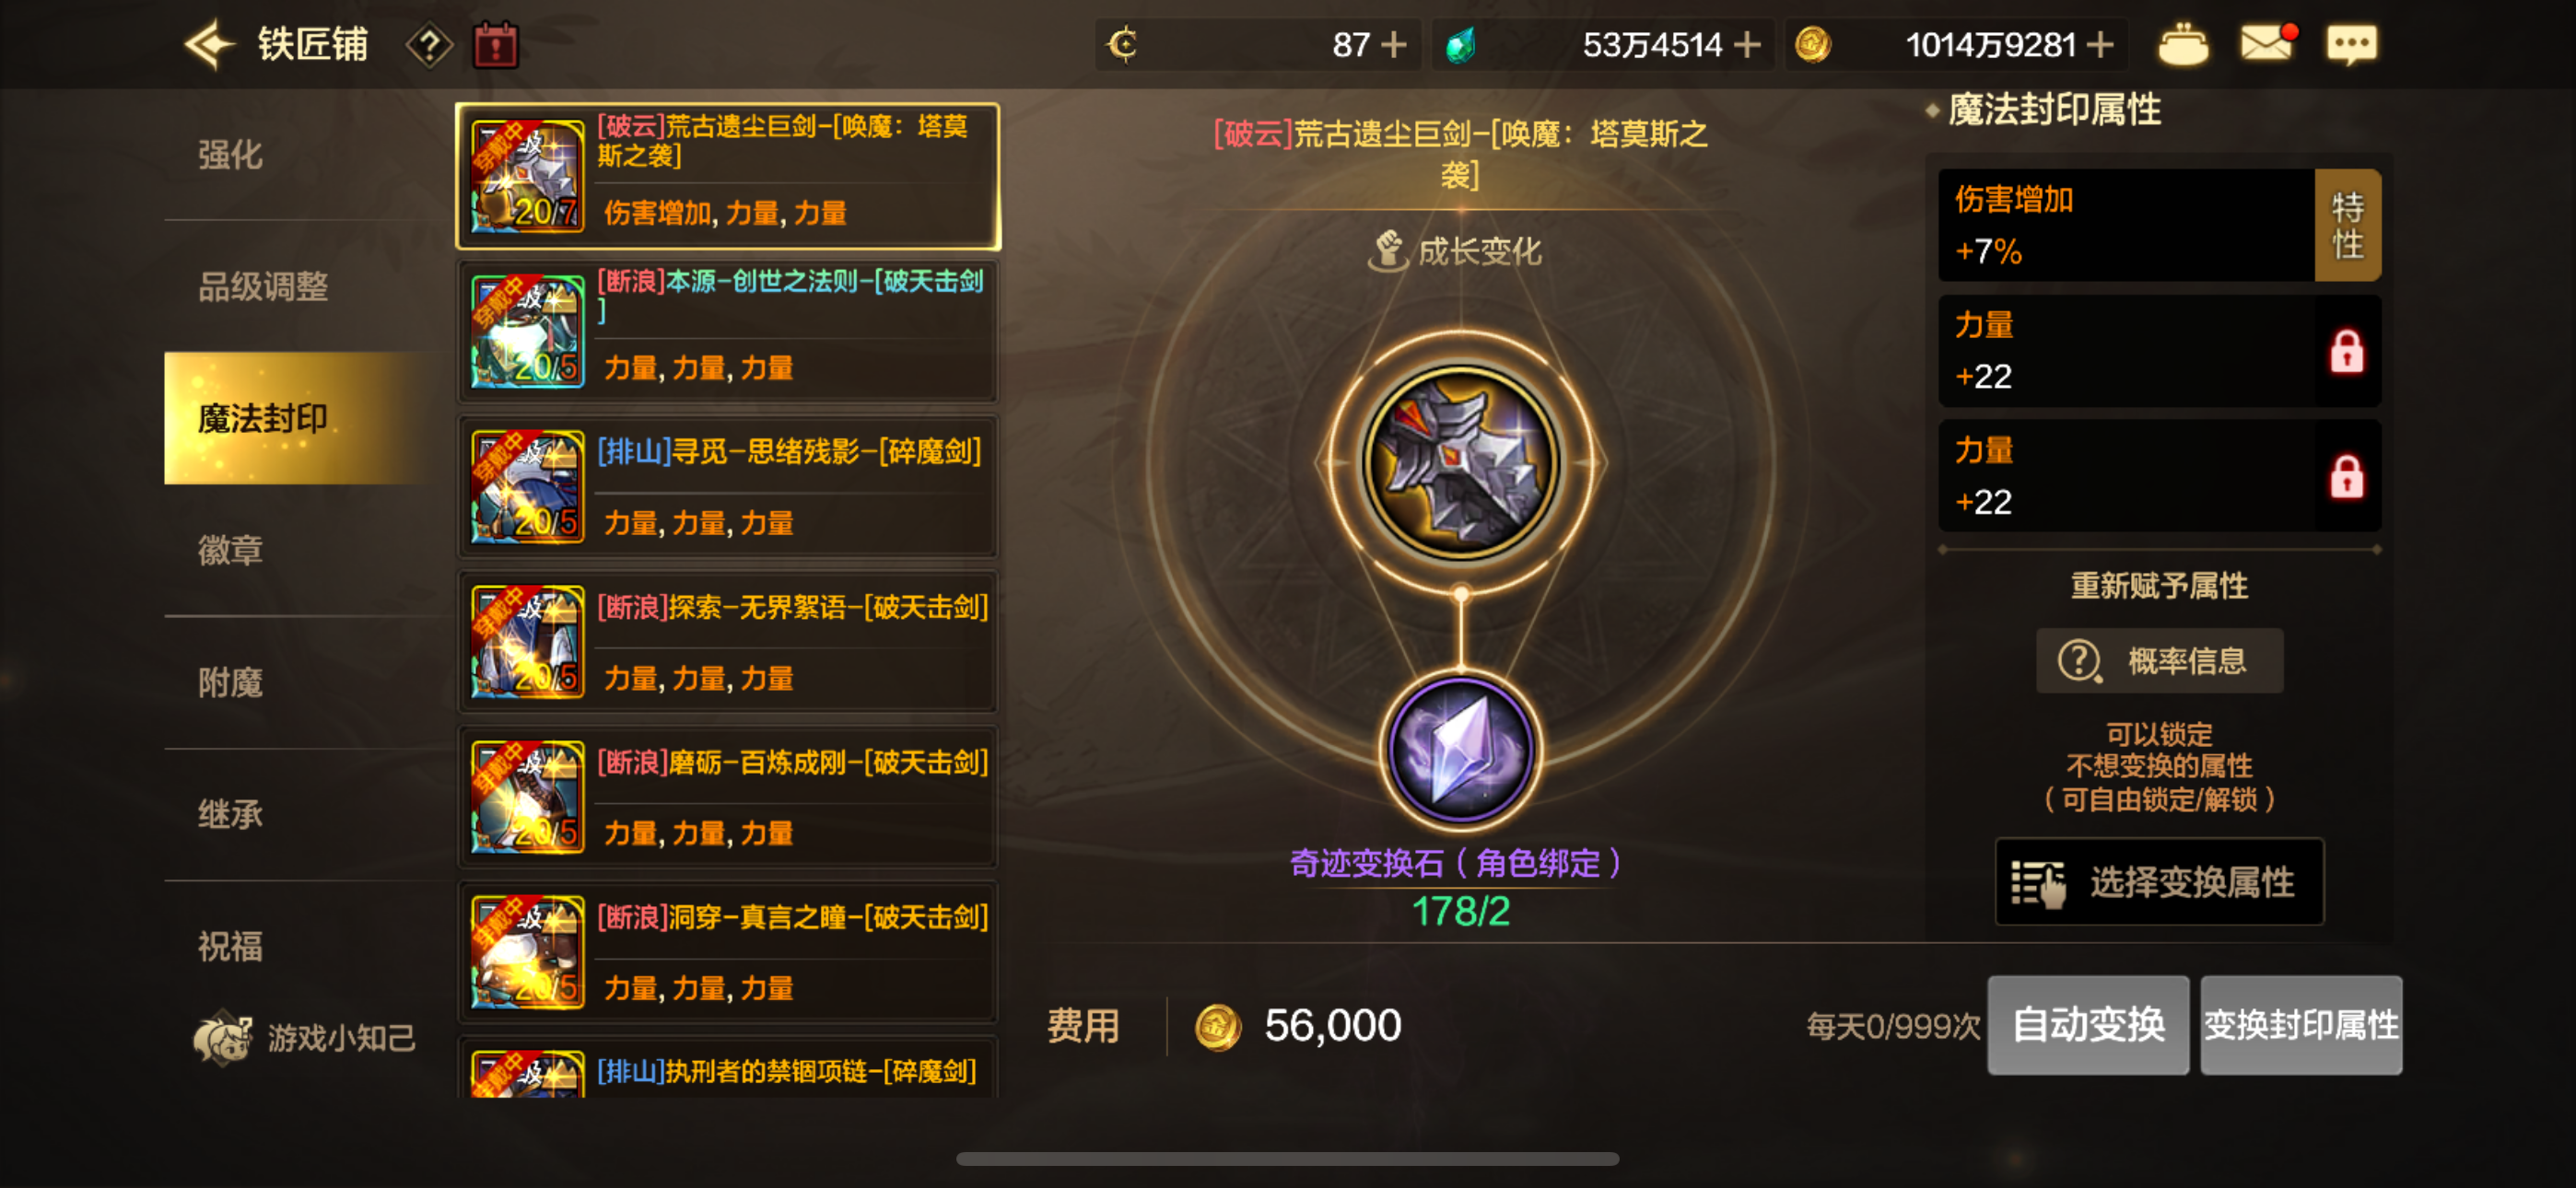Image resolution: width=2576 pixels, height=1188 pixels.
Task: Tap the 游戏小知己 helper icon
Action: pos(222,1038)
